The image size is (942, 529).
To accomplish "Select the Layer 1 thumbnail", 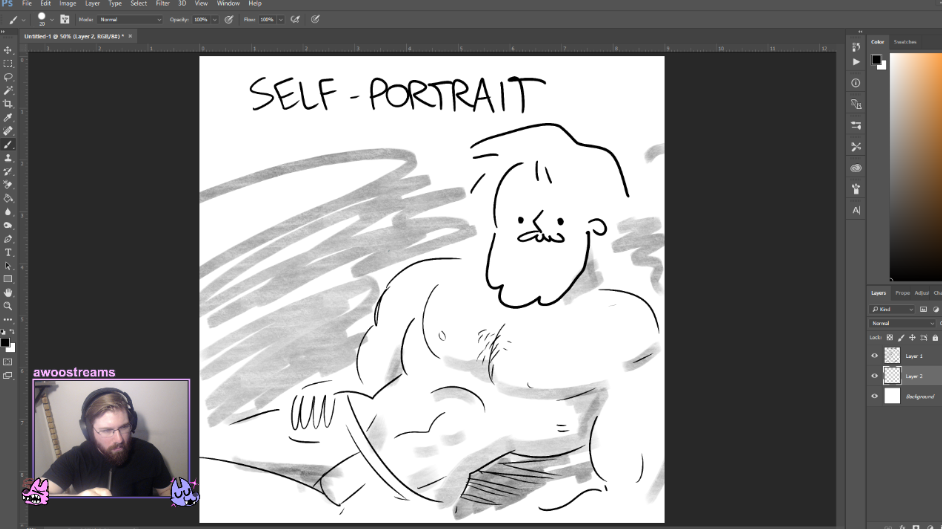I will pos(892,355).
